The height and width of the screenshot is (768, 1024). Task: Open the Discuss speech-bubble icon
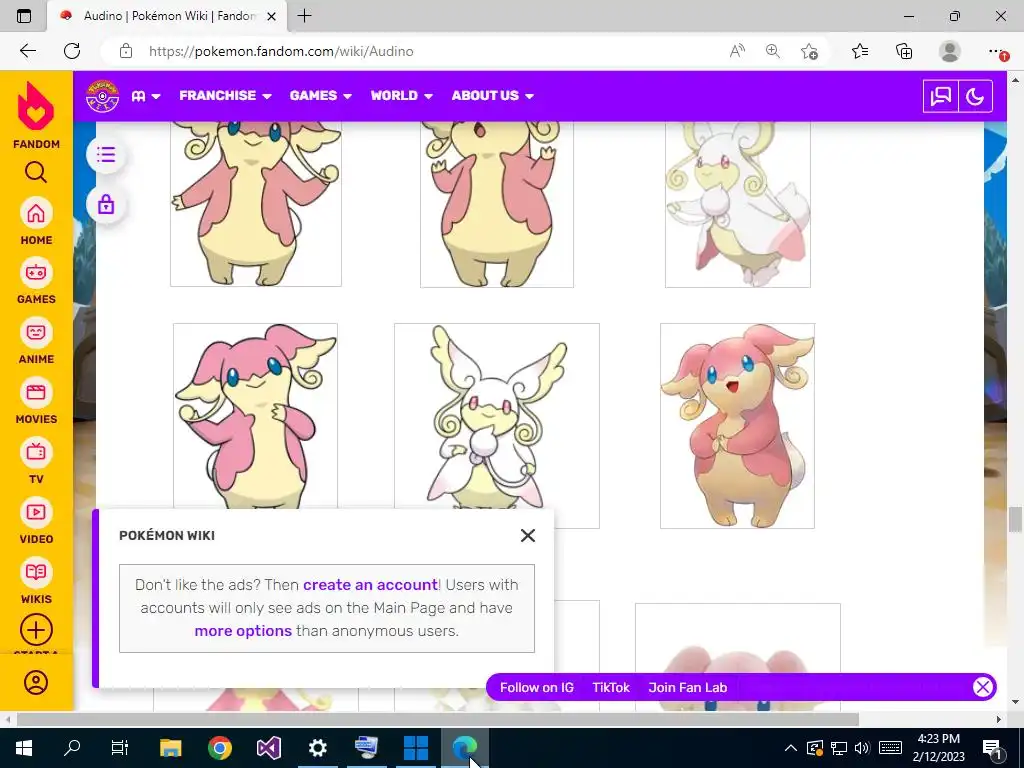point(940,97)
